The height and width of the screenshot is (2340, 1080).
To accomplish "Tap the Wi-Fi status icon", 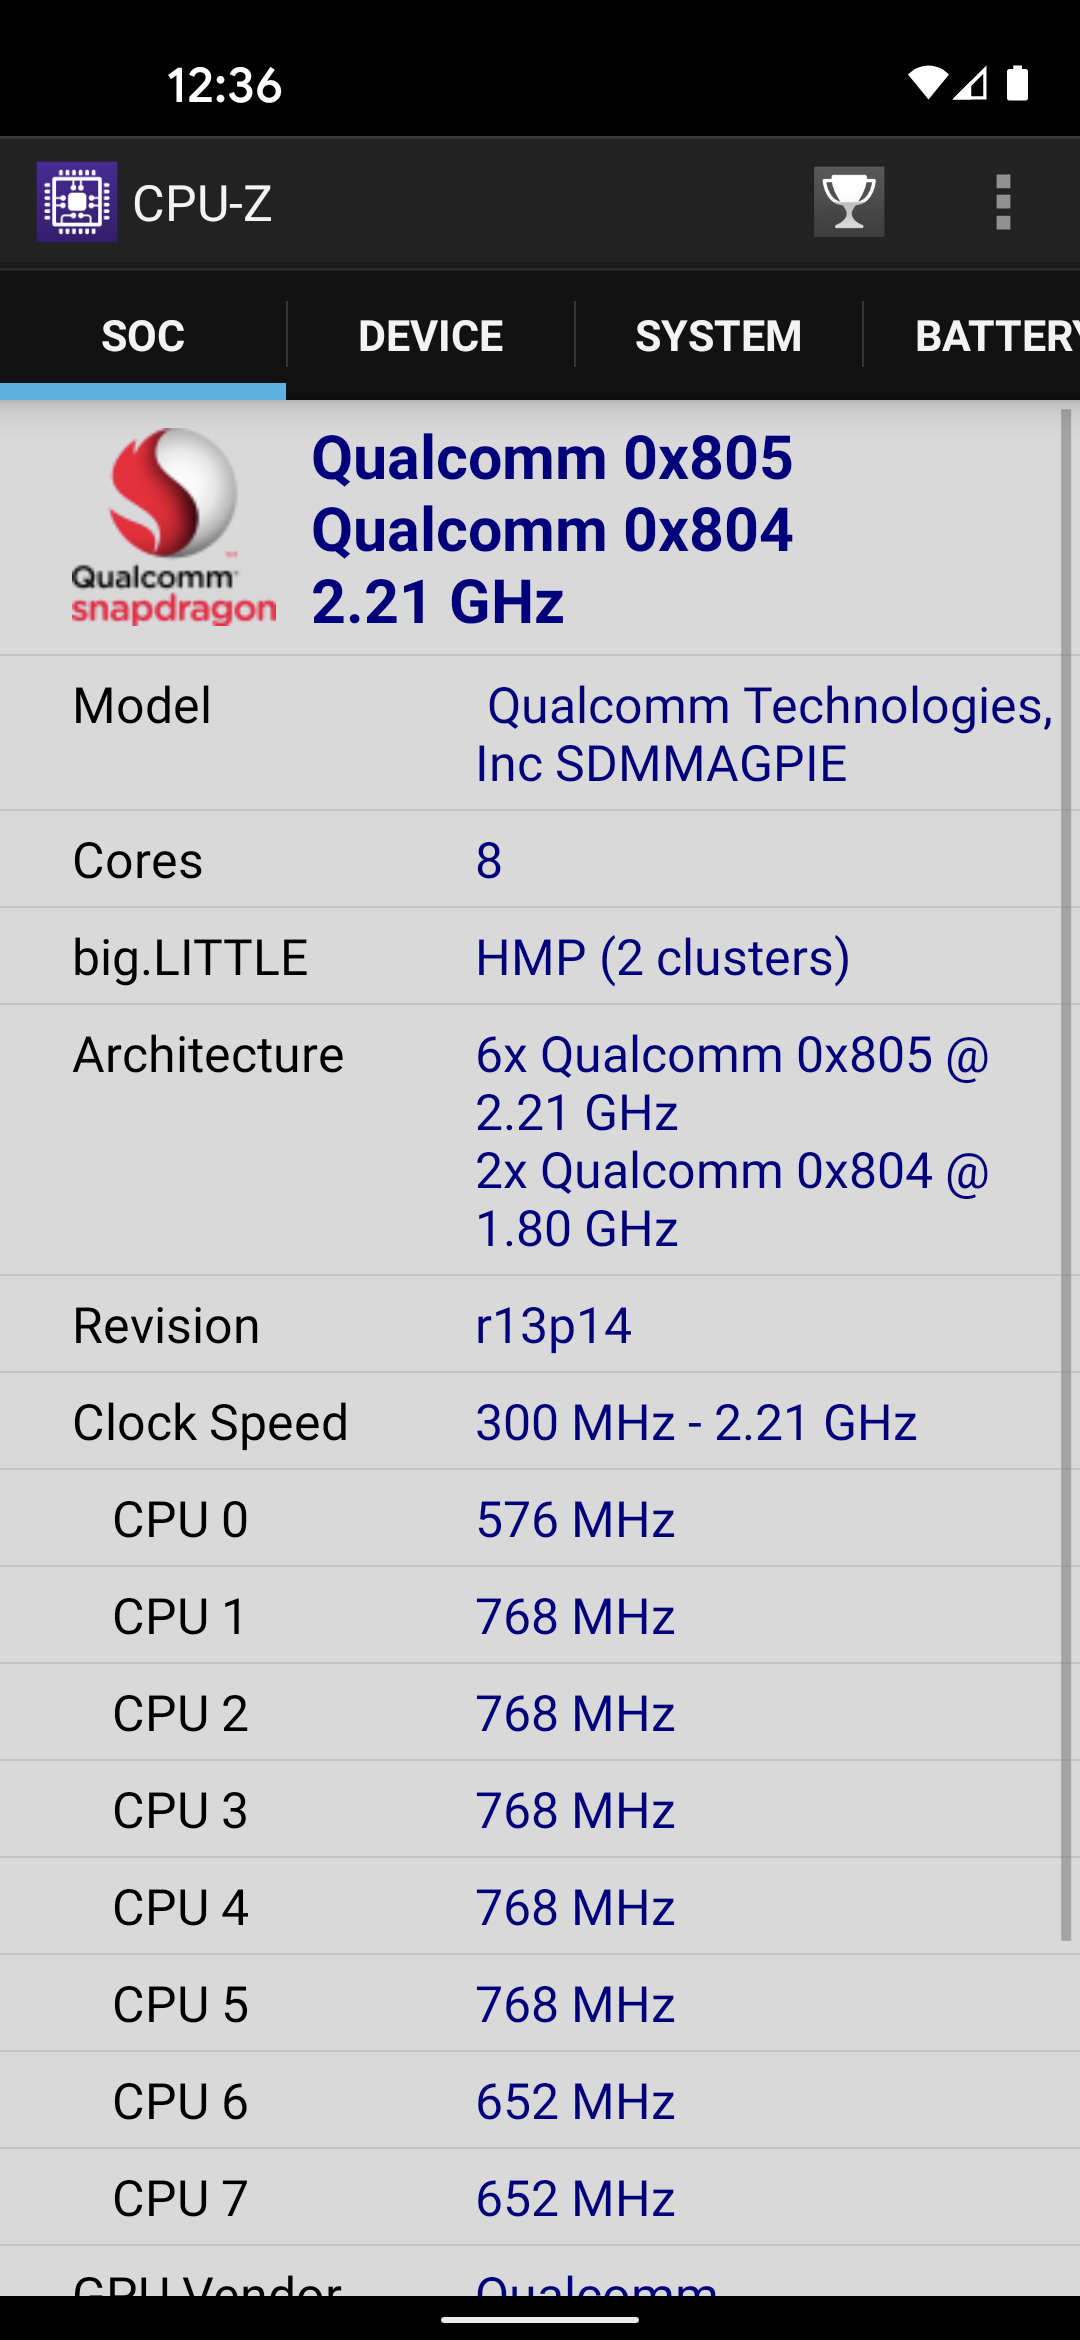I will [926, 84].
